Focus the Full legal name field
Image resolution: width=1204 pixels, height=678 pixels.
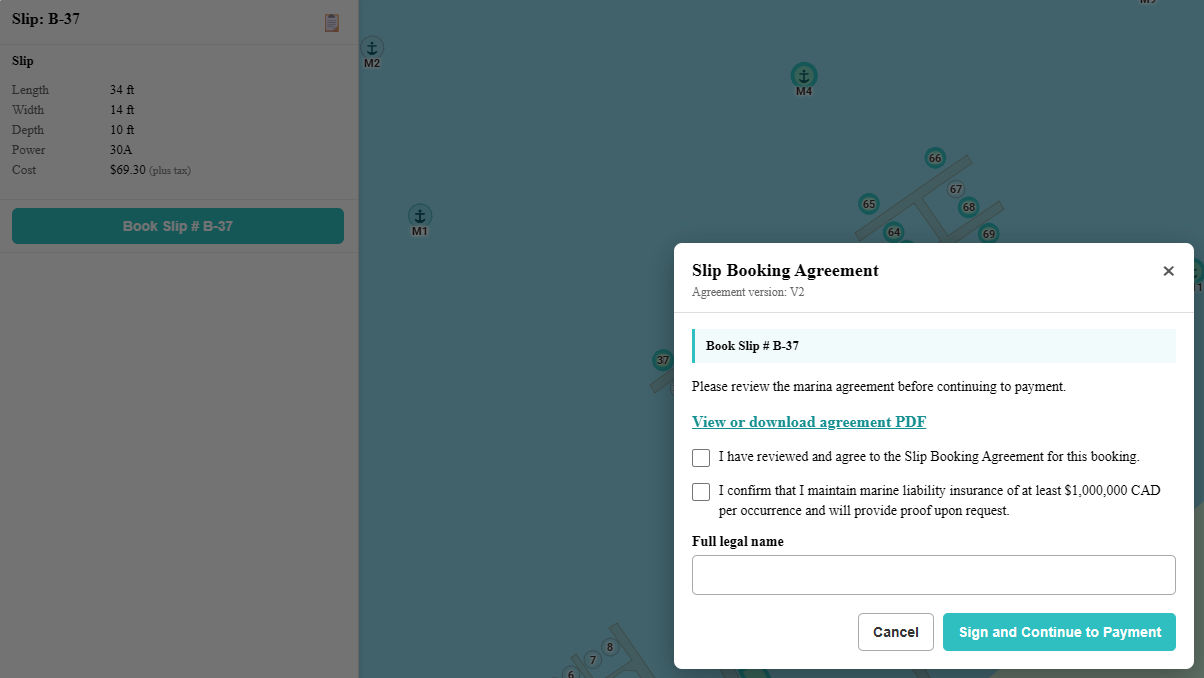934,575
